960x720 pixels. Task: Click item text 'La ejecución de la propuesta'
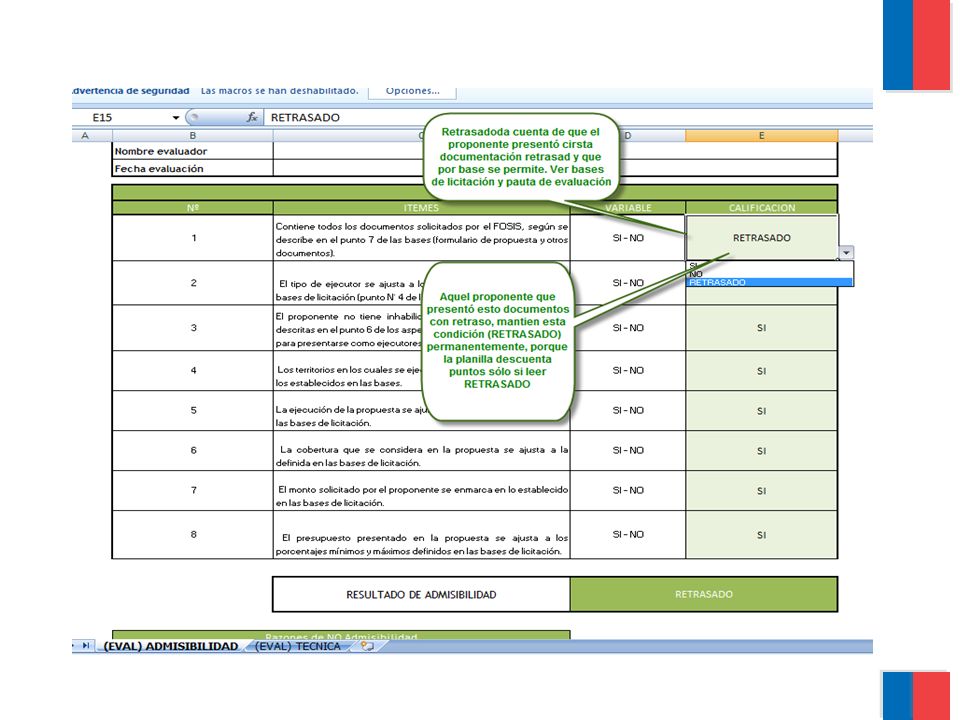[x=350, y=416]
